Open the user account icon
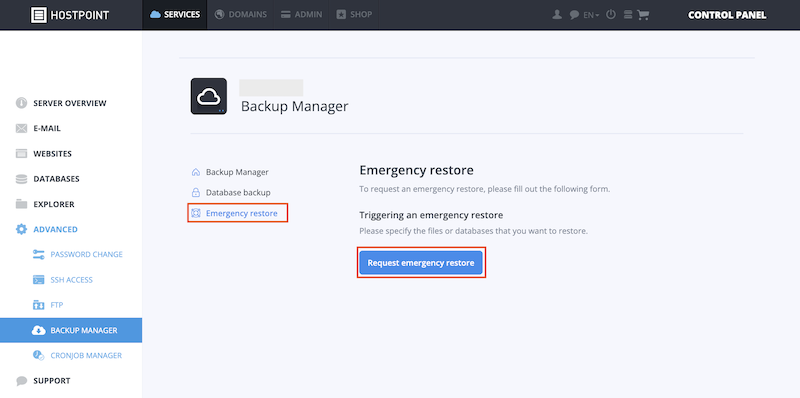The width and height of the screenshot is (800, 398). (557, 15)
